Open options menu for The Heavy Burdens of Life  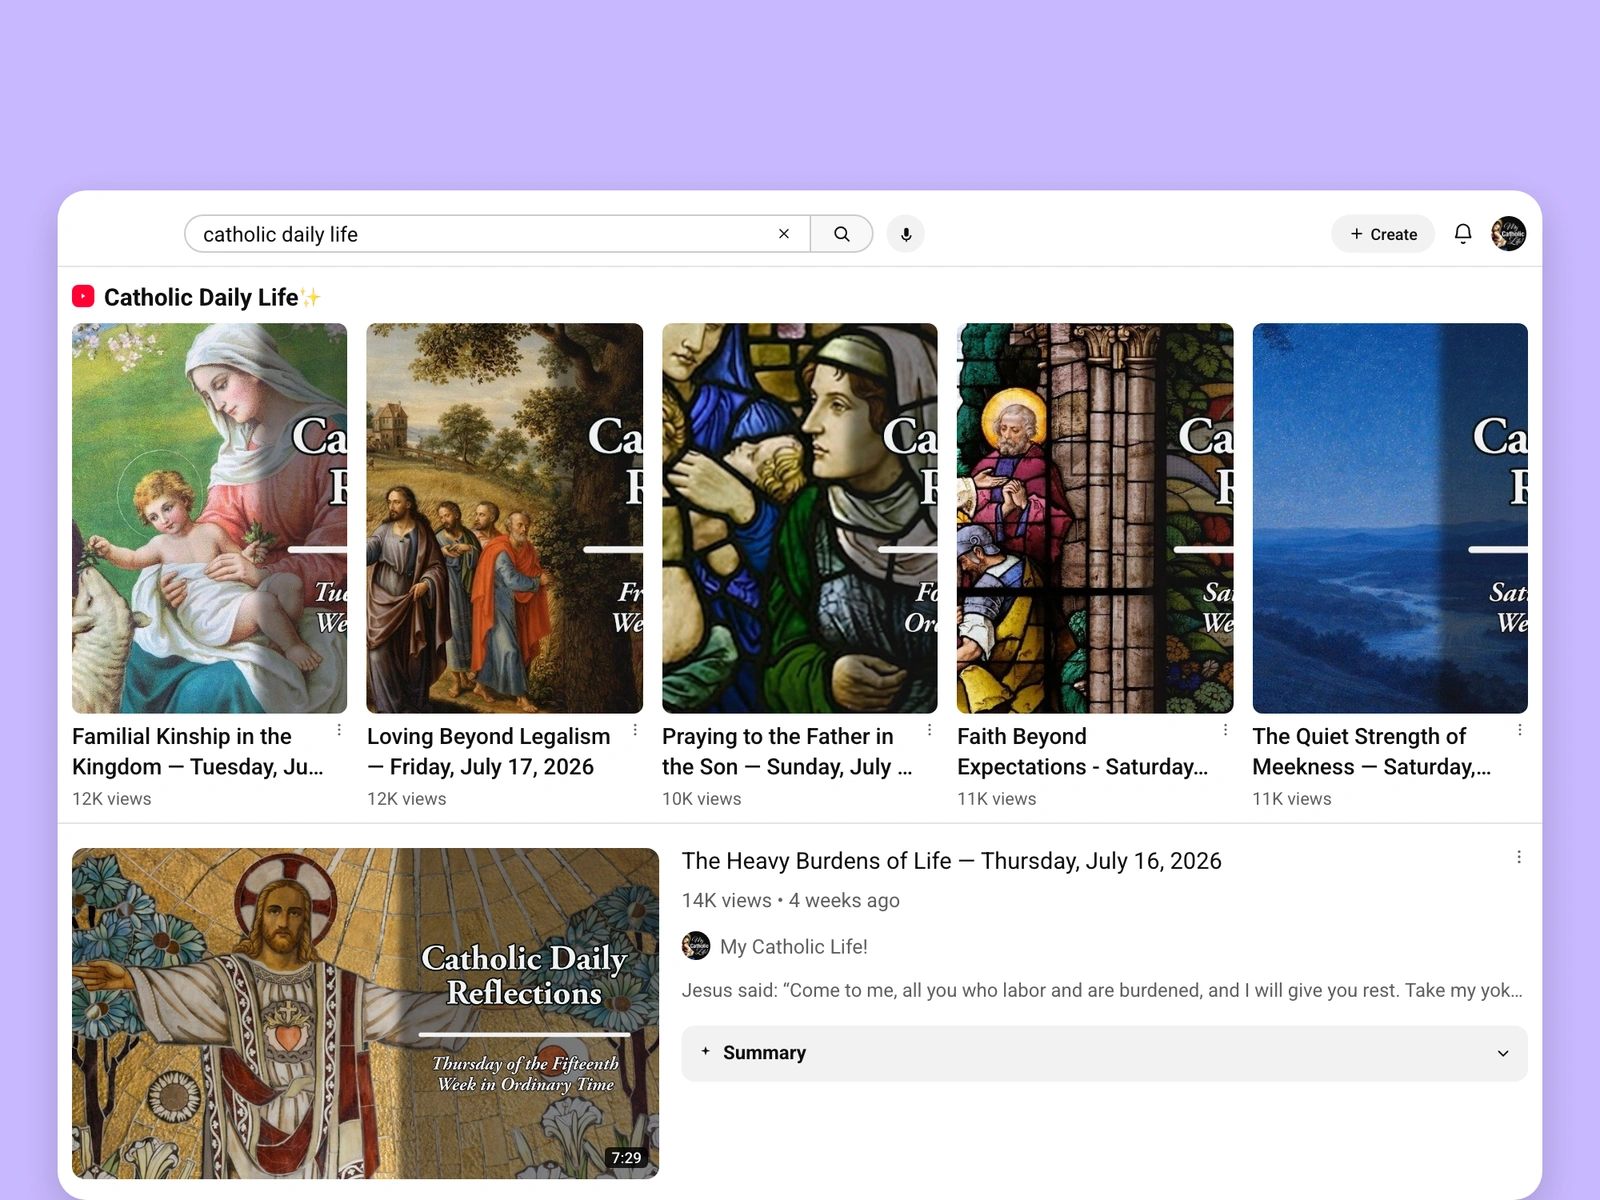coord(1519,857)
